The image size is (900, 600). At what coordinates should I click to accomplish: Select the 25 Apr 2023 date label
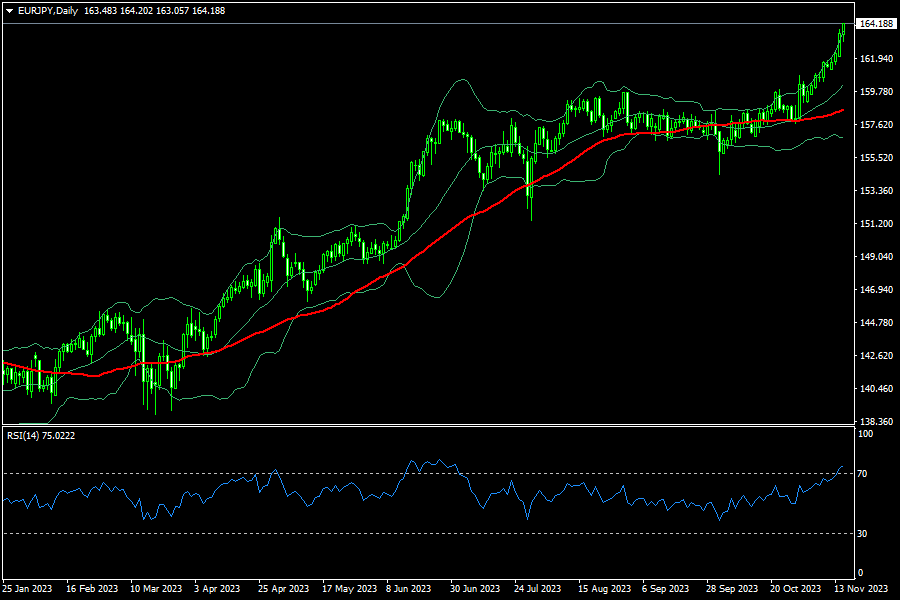pyautogui.click(x=284, y=589)
